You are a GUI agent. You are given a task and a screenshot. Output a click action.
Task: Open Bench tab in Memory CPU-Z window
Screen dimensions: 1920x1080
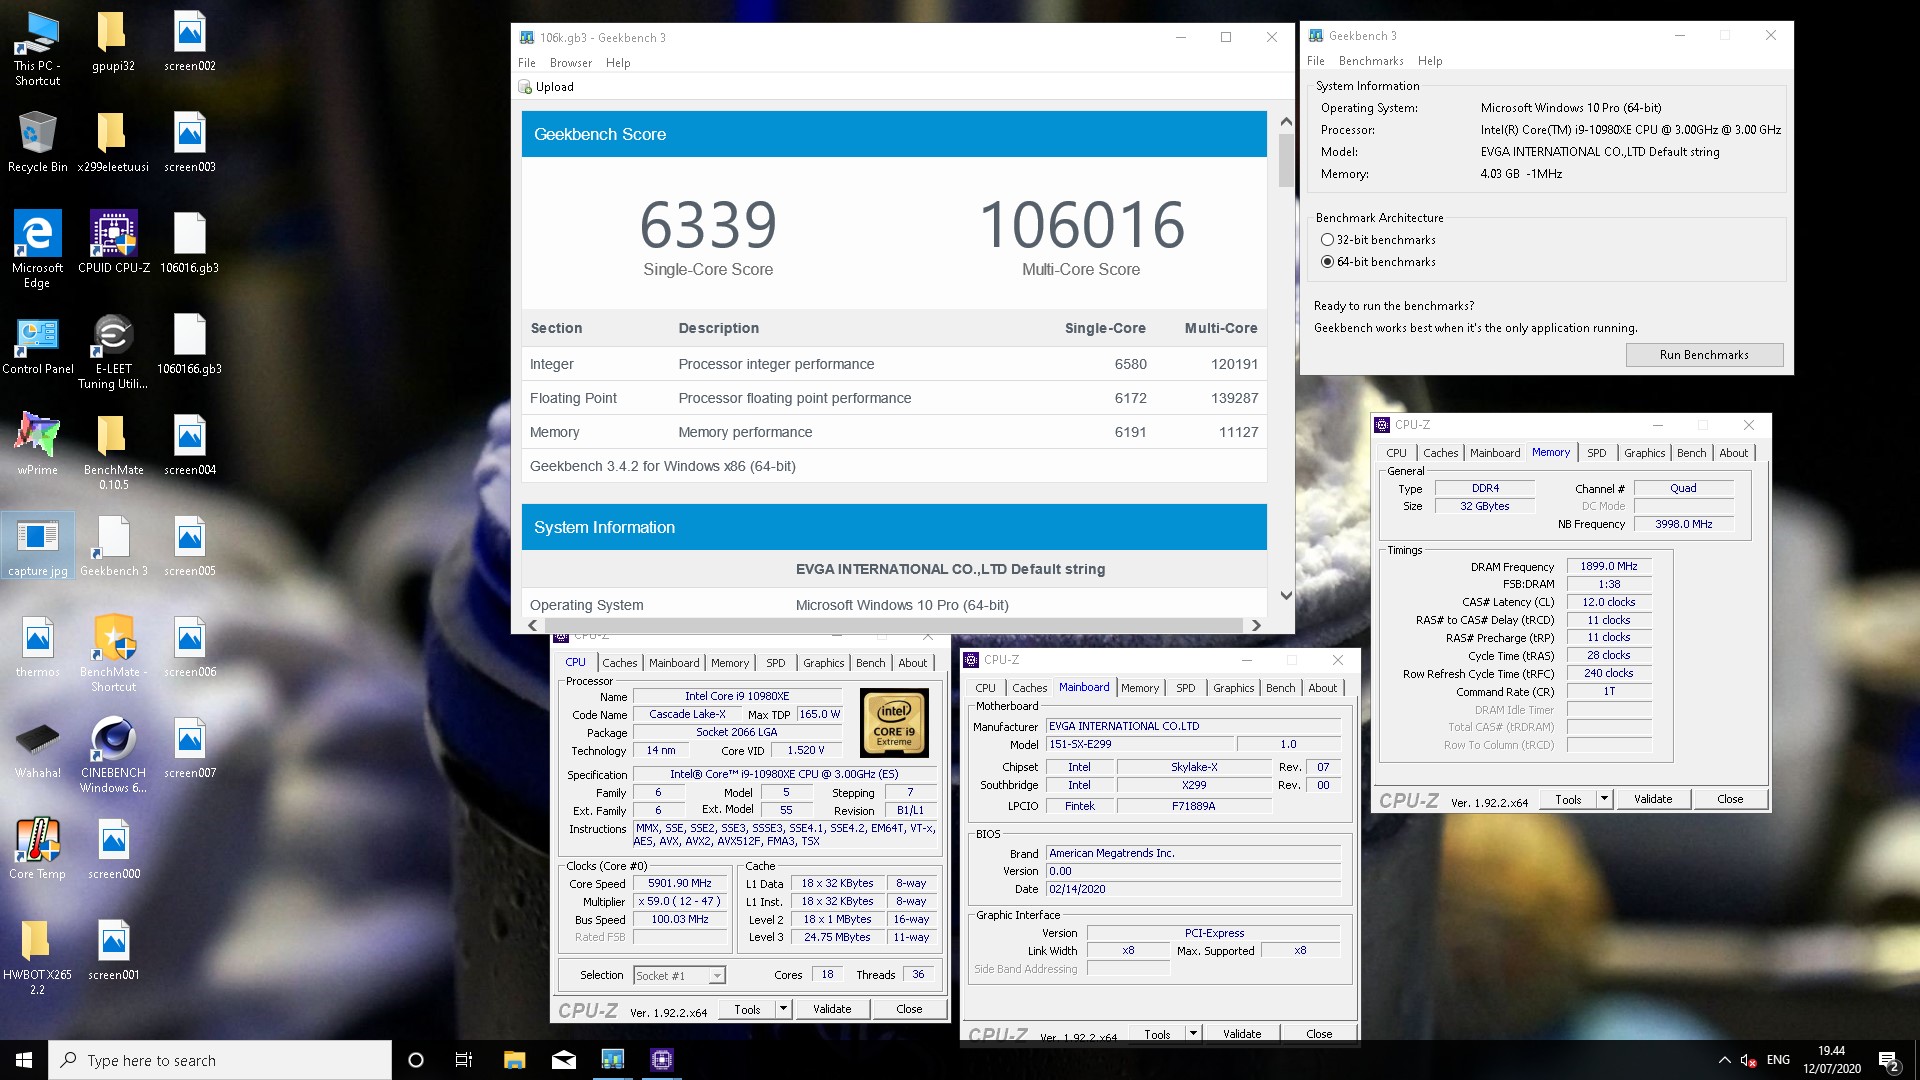point(1692,453)
